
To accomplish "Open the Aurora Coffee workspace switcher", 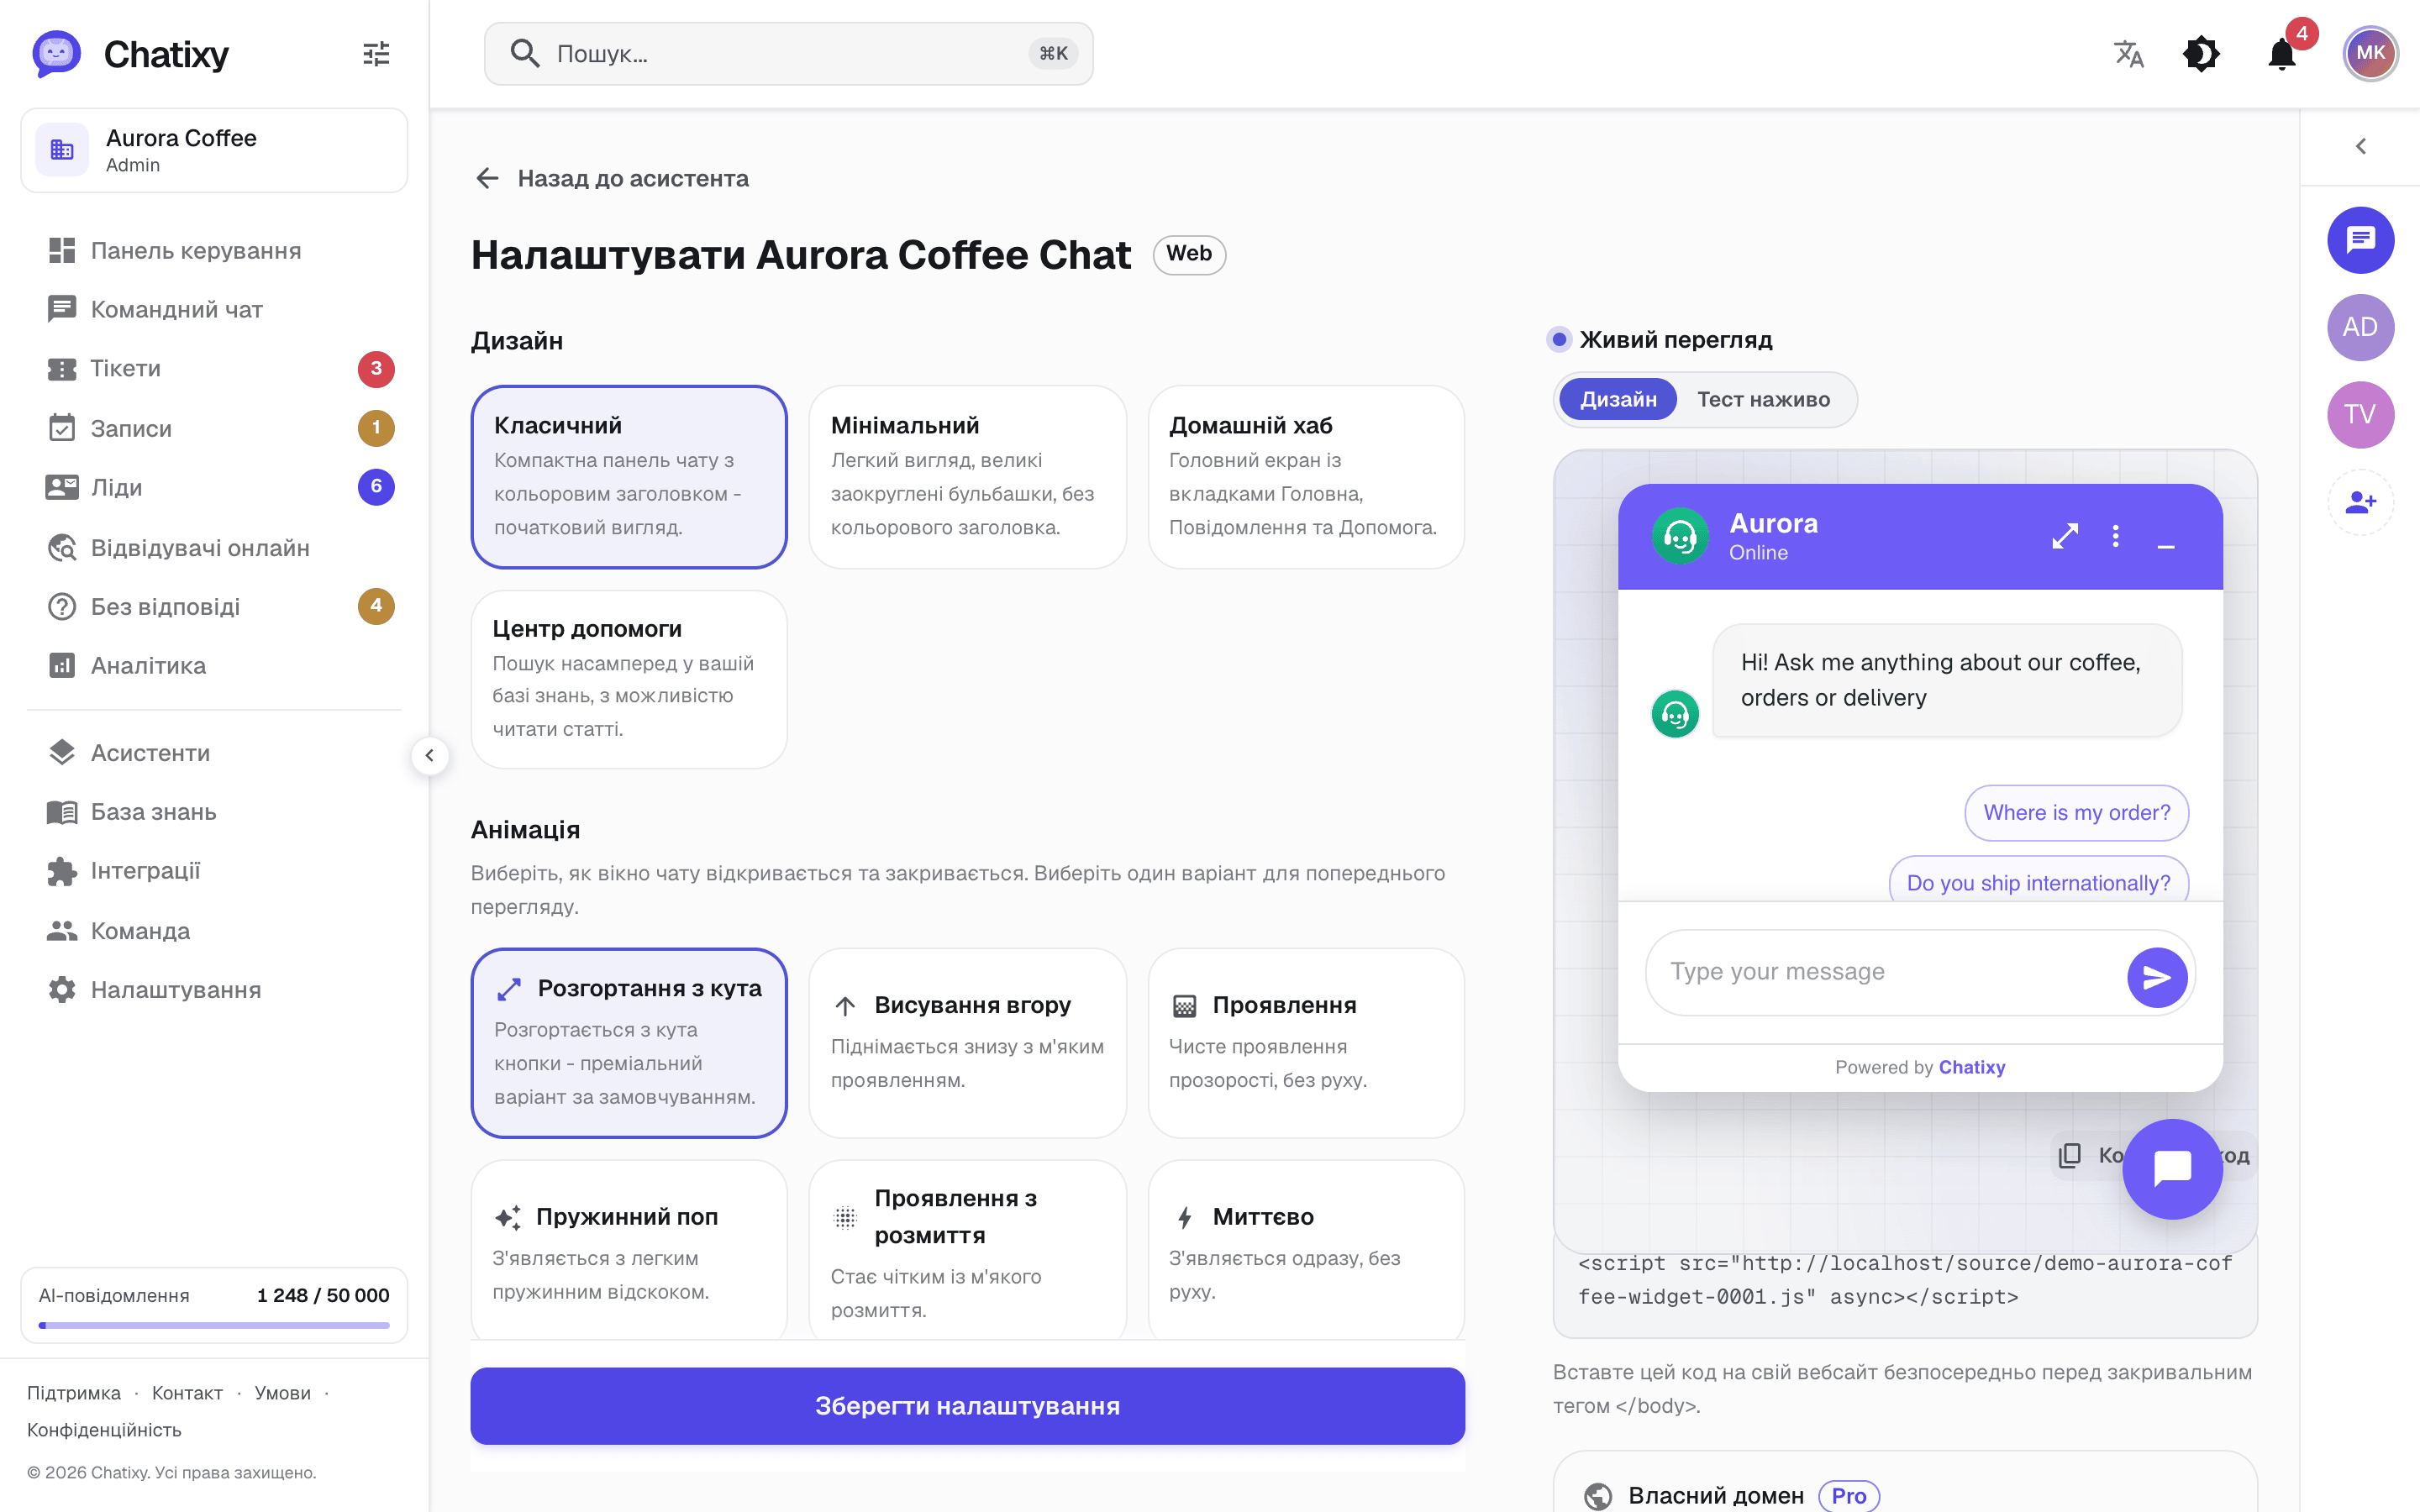I will pyautogui.click(x=214, y=150).
